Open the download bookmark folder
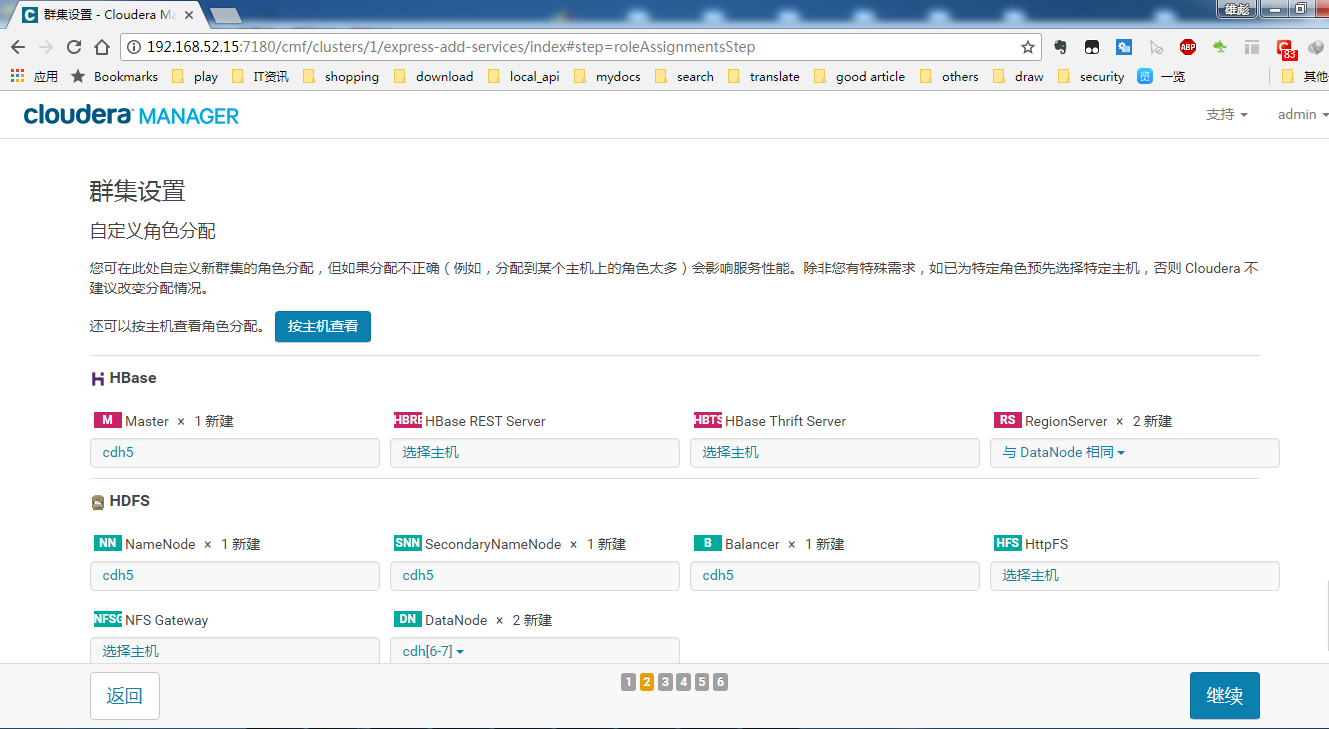The image size is (1329, 729). click(434, 76)
